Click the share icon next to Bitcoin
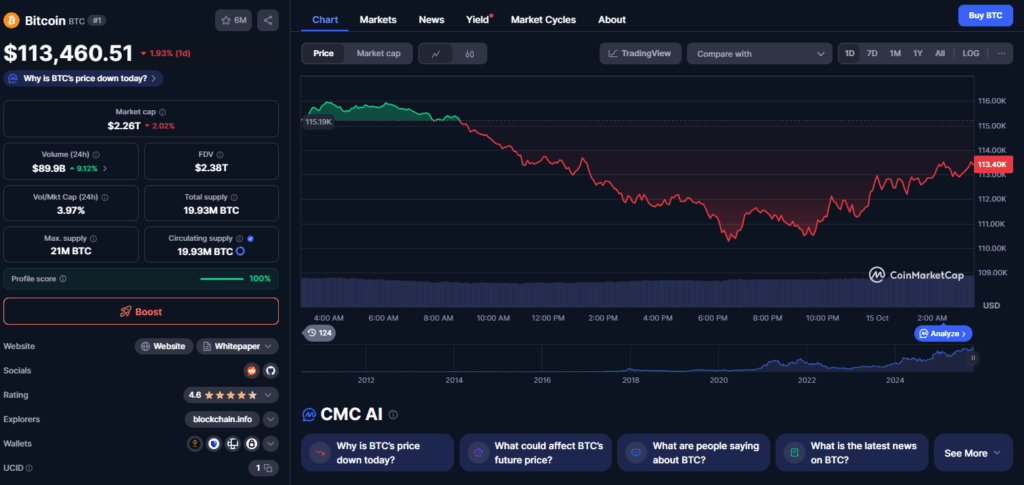 tap(268, 20)
